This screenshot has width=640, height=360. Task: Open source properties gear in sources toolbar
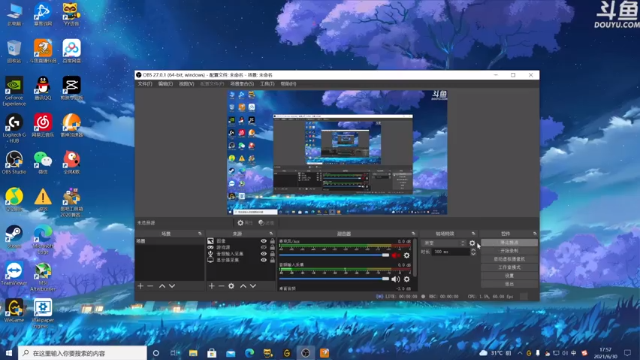click(x=231, y=286)
